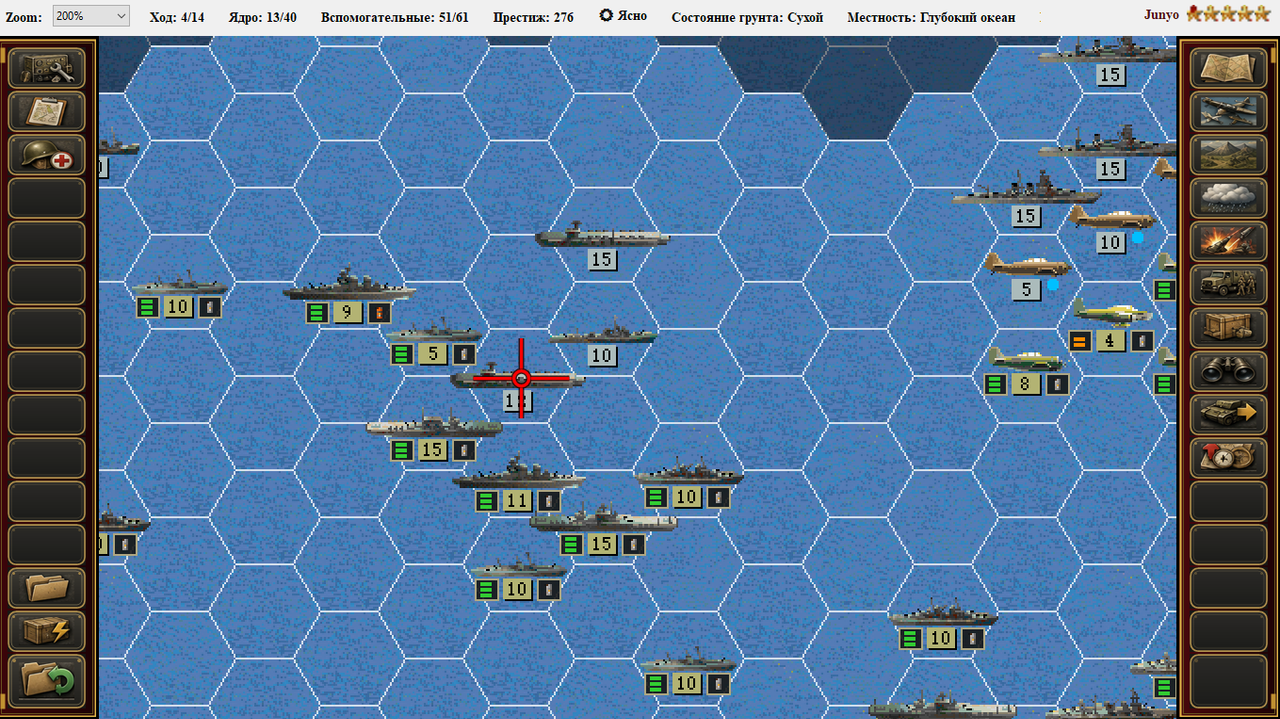Image resolution: width=1280 pixels, height=719 pixels.
Task: Toggle the aircraft layer button
Action: coord(1227,112)
